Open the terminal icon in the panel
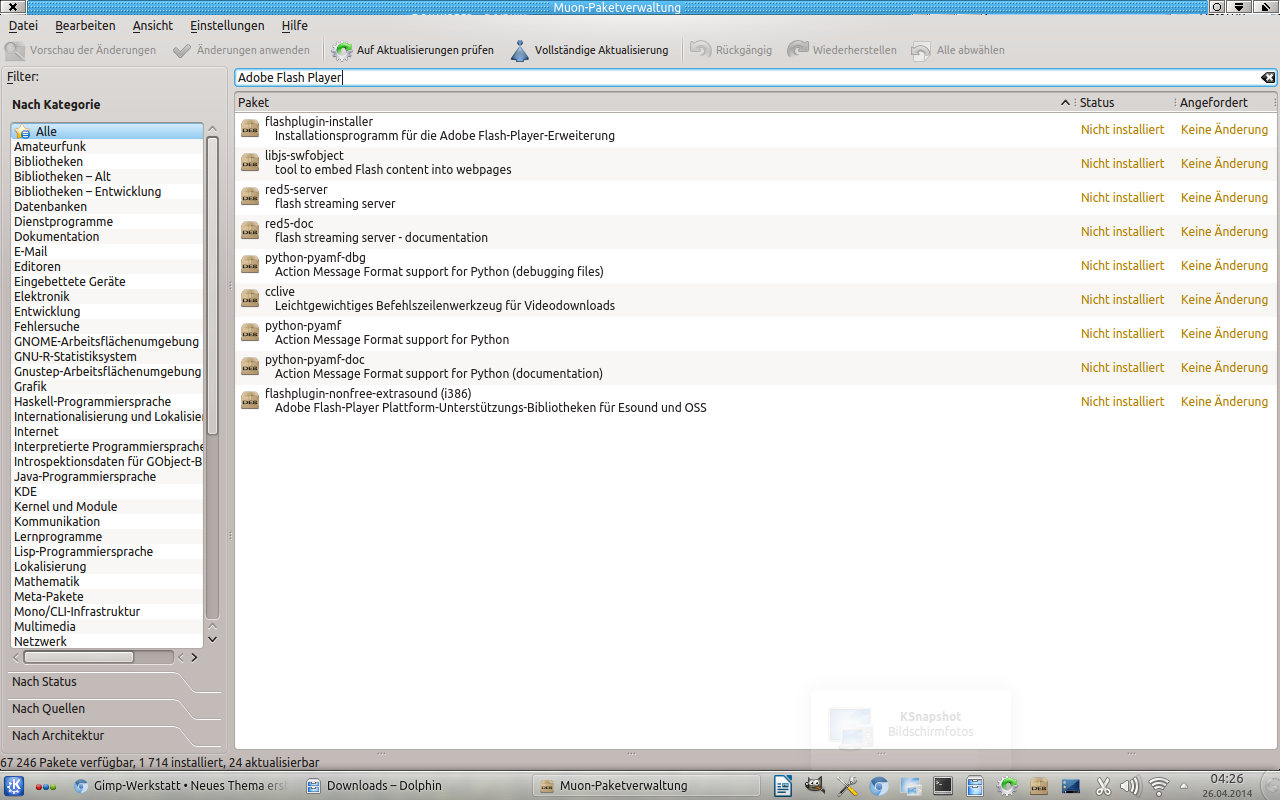Image resolution: width=1280 pixels, height=800 pixels. pos(943,786)
